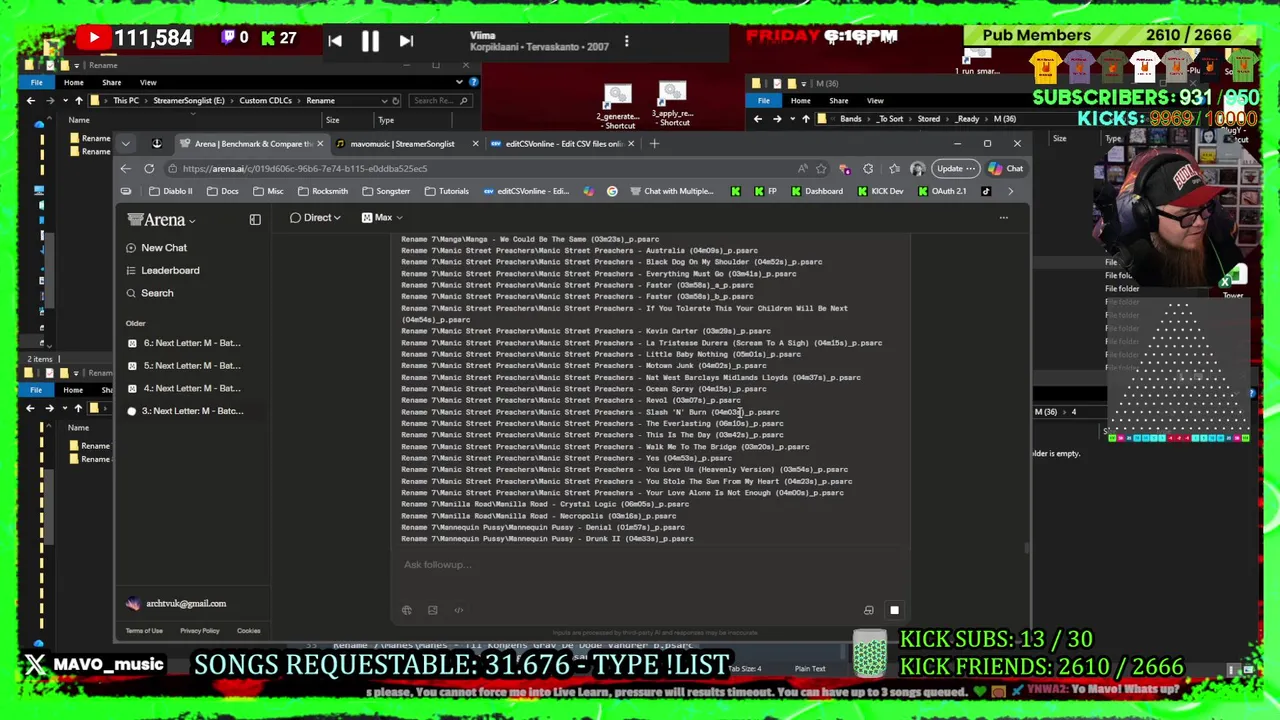1280x720 pixels.
Task: Open the Rocksmith bookmarks folder
Action: click(x=322, y=191)
